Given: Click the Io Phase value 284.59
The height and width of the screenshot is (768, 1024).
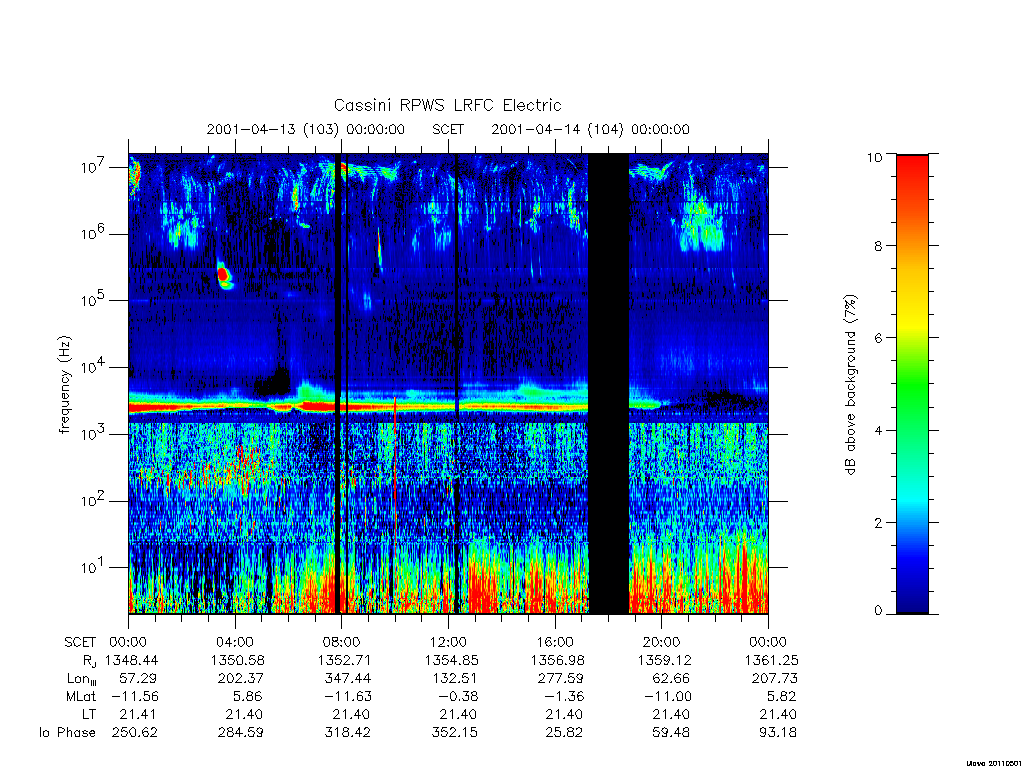Looking at the screenshot, I should (x=241, y=733).
